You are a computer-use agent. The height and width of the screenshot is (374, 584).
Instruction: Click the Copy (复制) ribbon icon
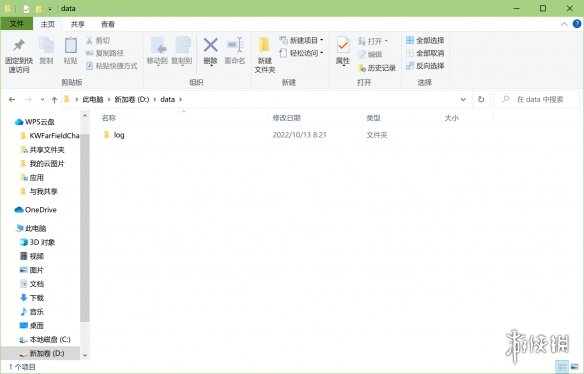pos(47,46)
